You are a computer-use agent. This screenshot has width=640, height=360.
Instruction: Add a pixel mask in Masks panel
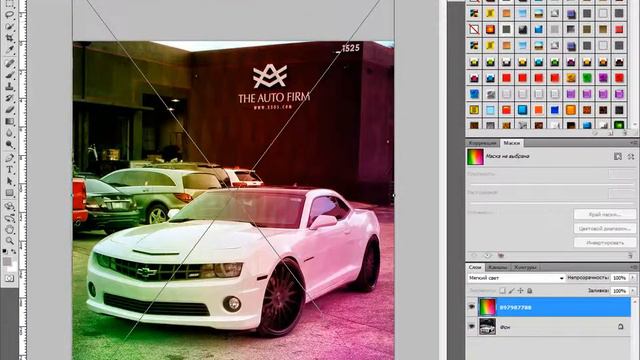pyautogui.click(x=618, y=156)
